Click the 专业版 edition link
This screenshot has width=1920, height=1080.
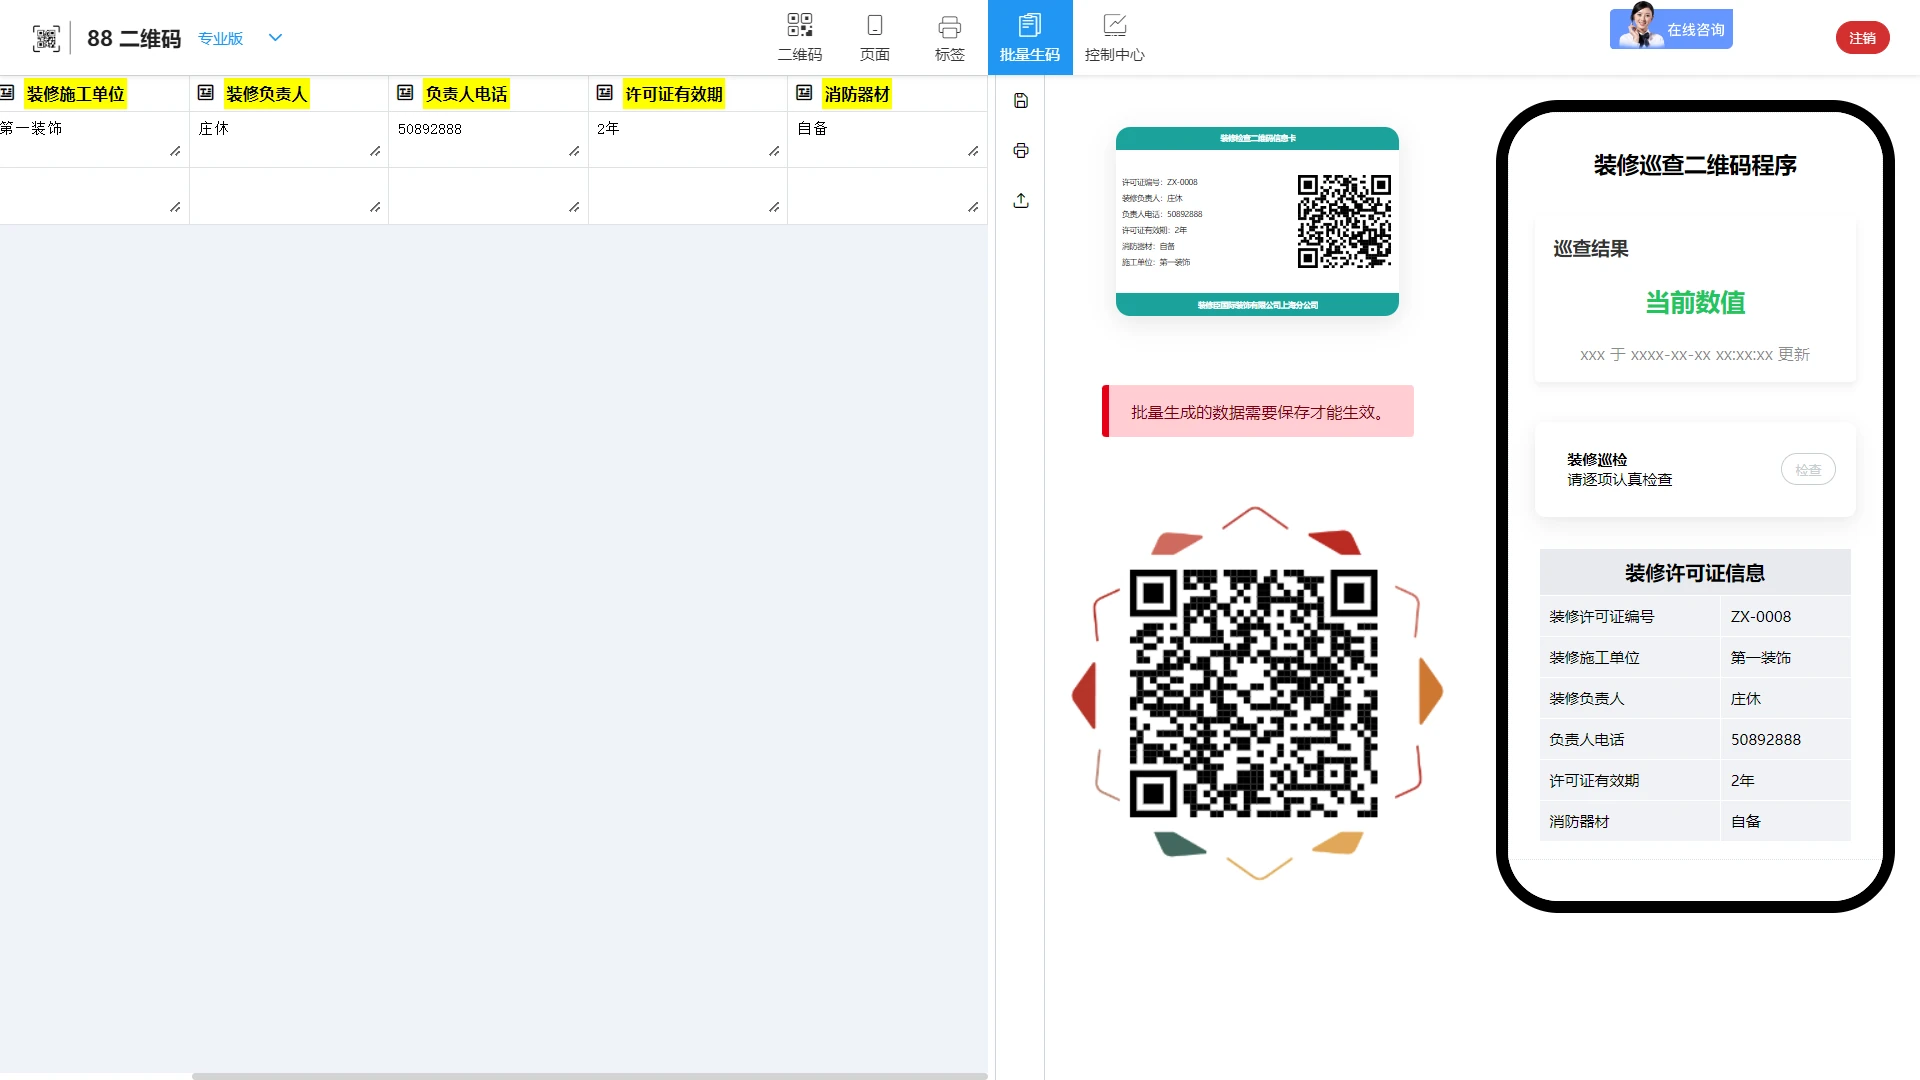click(x=220, y=38)
